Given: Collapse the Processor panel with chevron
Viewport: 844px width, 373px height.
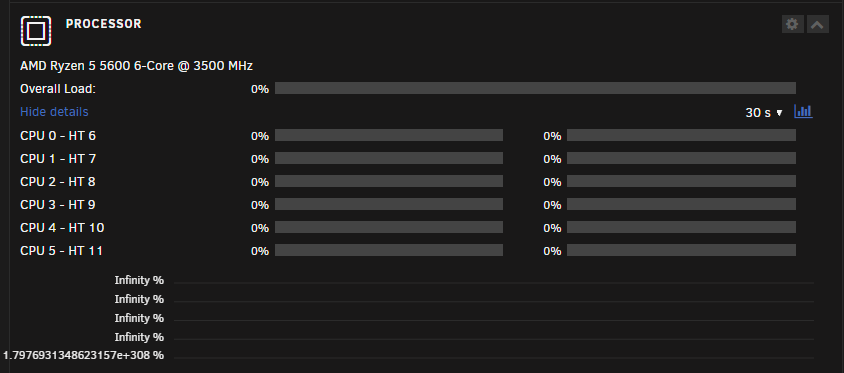Looking at the screenshot, I should point(818,24).
